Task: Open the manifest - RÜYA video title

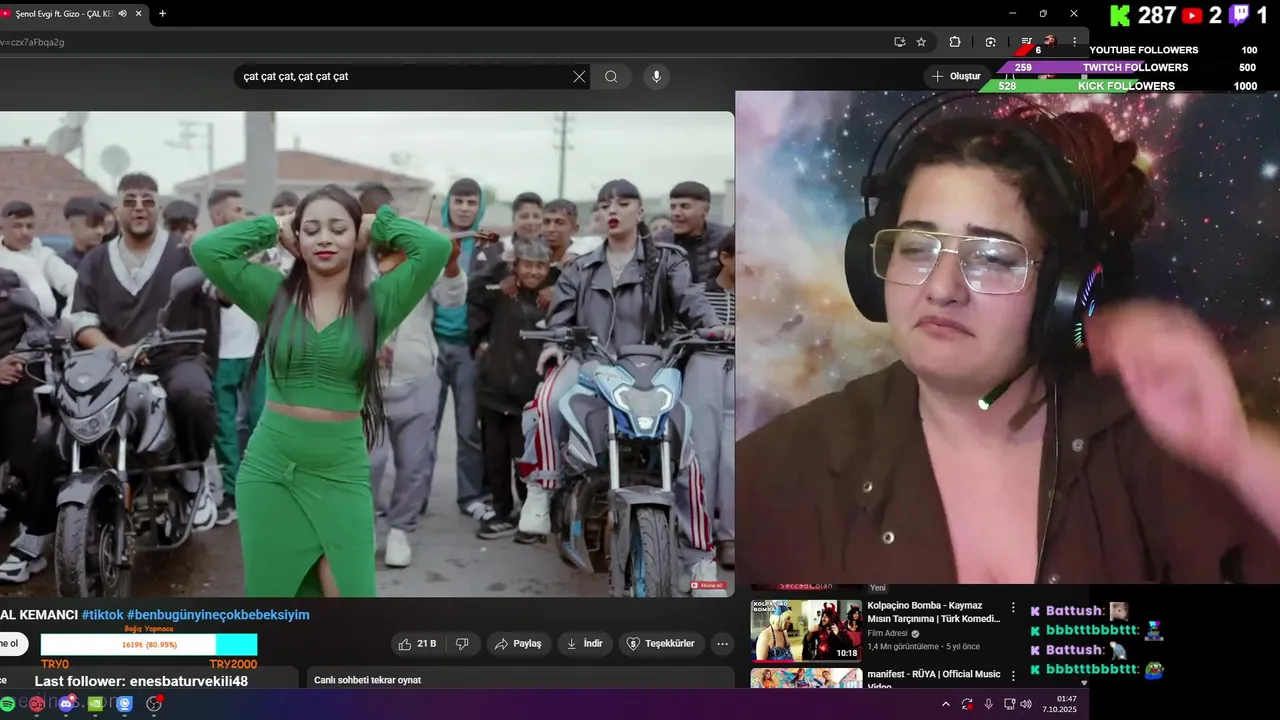Action: pyautogui.click(x=933, y=679)
